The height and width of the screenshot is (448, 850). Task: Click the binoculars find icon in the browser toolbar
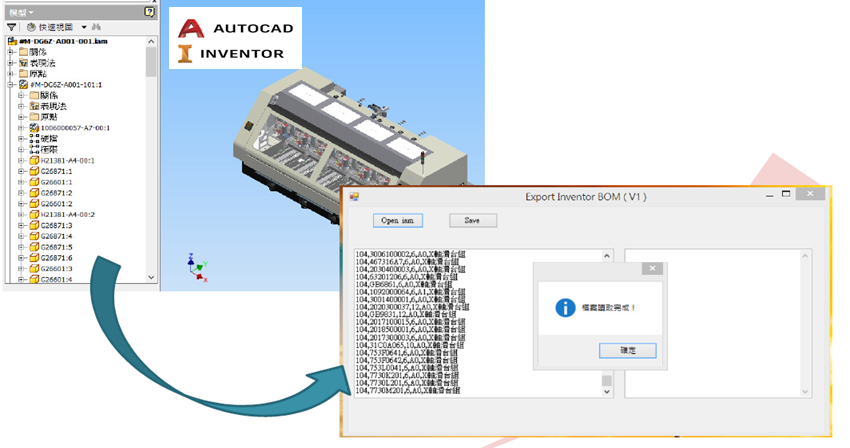pyautogui.click(x=96, y=27)
